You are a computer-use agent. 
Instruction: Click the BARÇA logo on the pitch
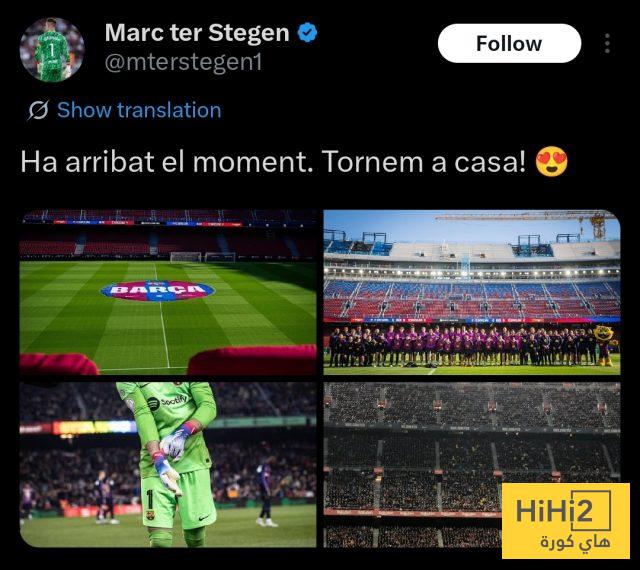(158, 290)
